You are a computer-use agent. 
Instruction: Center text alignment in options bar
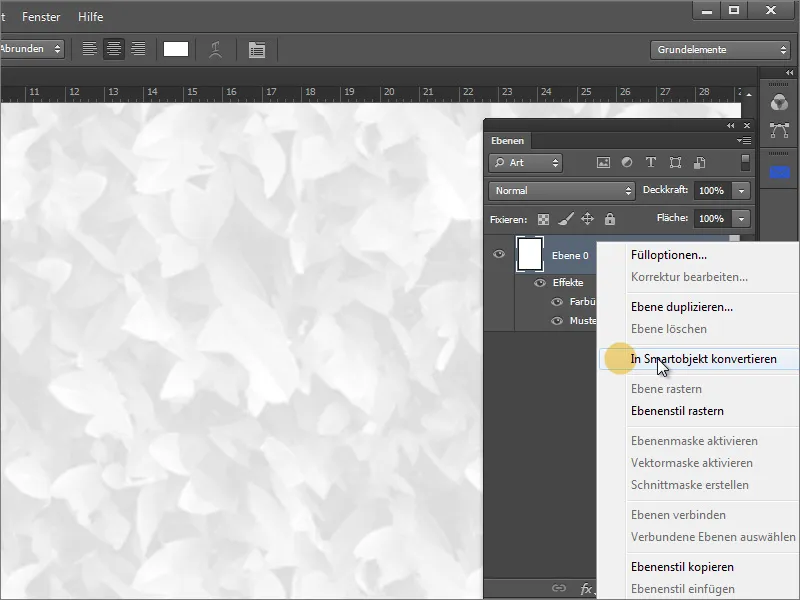pos(114,49)
